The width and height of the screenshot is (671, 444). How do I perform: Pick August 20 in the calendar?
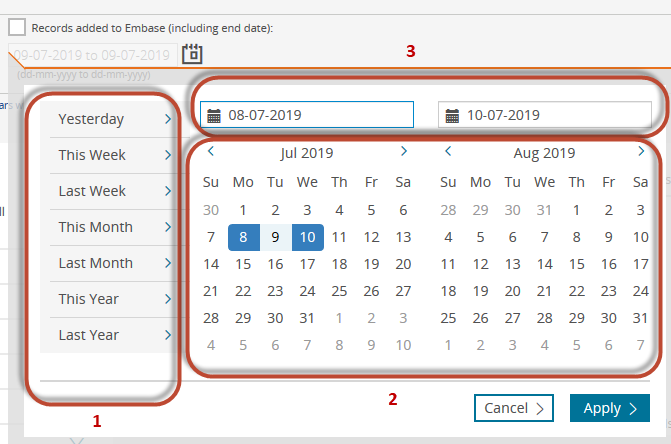512,291
